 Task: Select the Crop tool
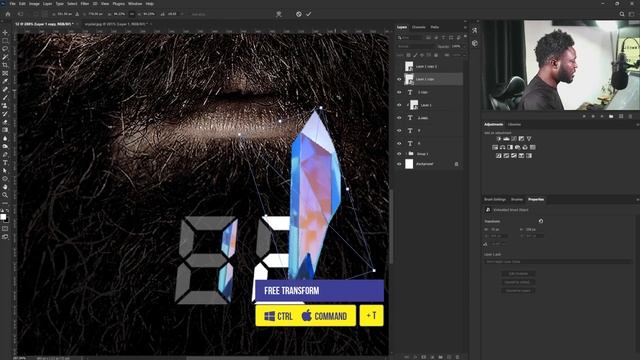[5, 65]
